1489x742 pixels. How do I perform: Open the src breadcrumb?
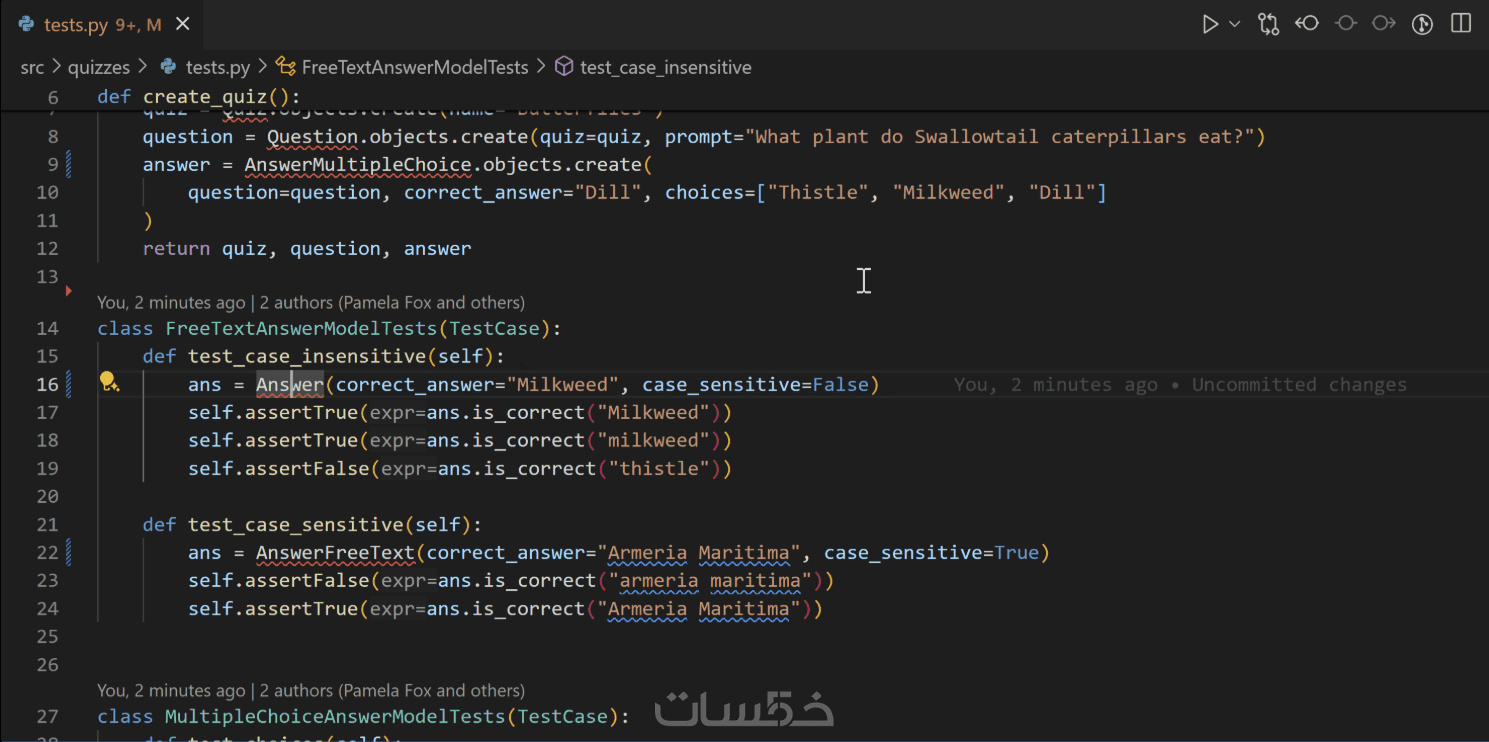point(33,67)
